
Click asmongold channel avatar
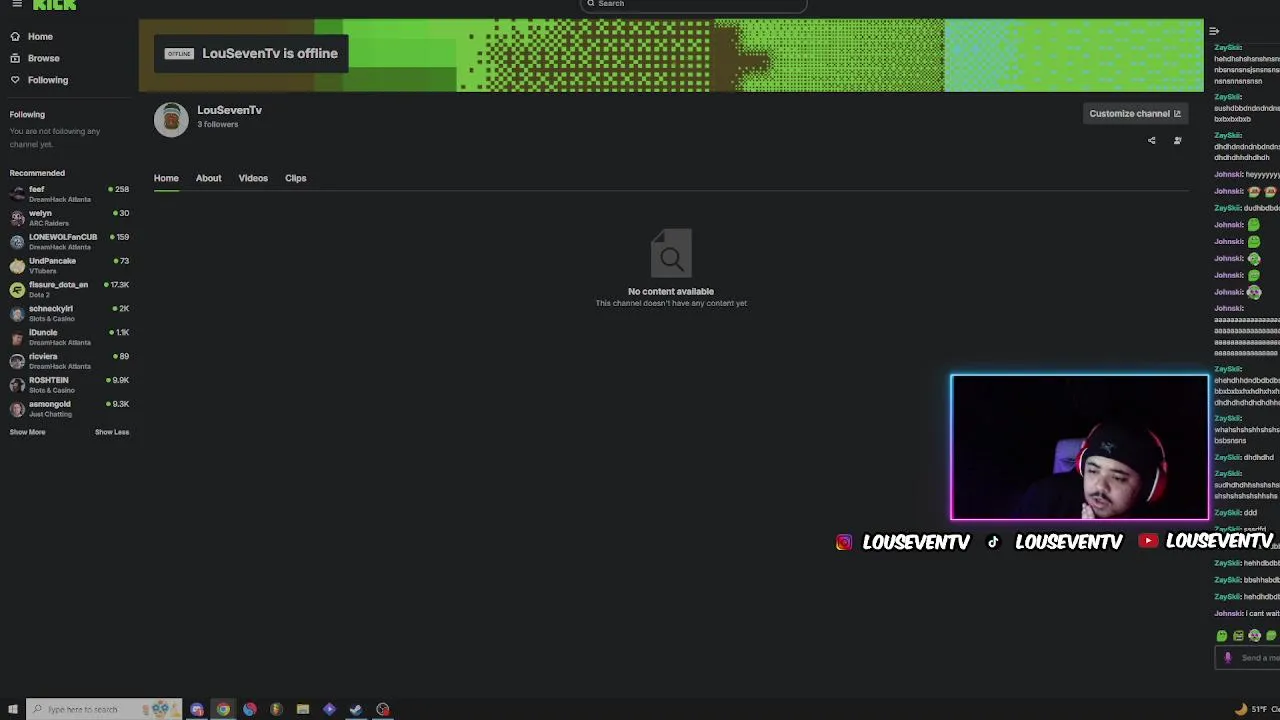click(17, 409)
